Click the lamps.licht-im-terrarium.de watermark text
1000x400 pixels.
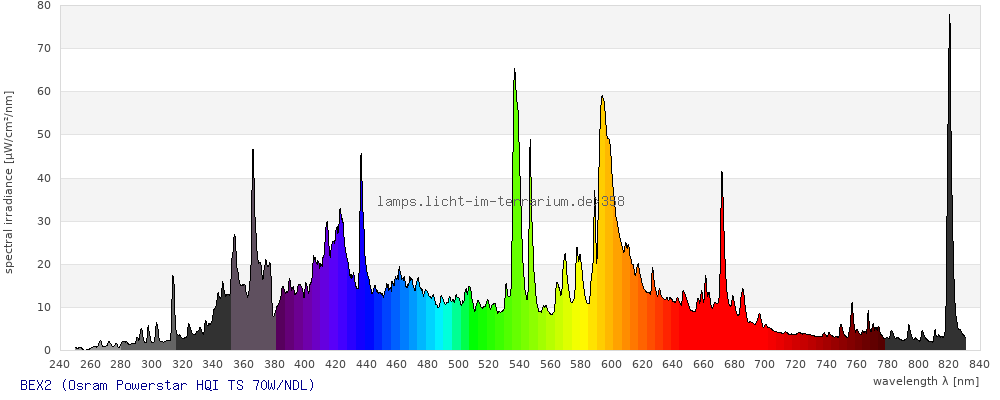point(500,201)
